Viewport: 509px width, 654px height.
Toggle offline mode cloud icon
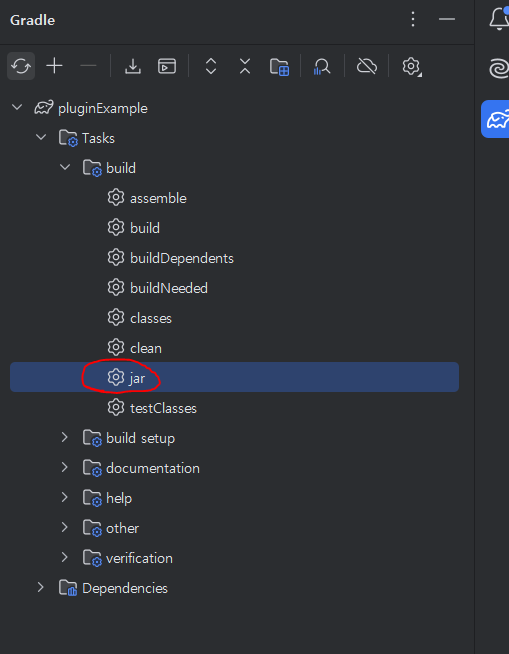[x=367, y=66]
